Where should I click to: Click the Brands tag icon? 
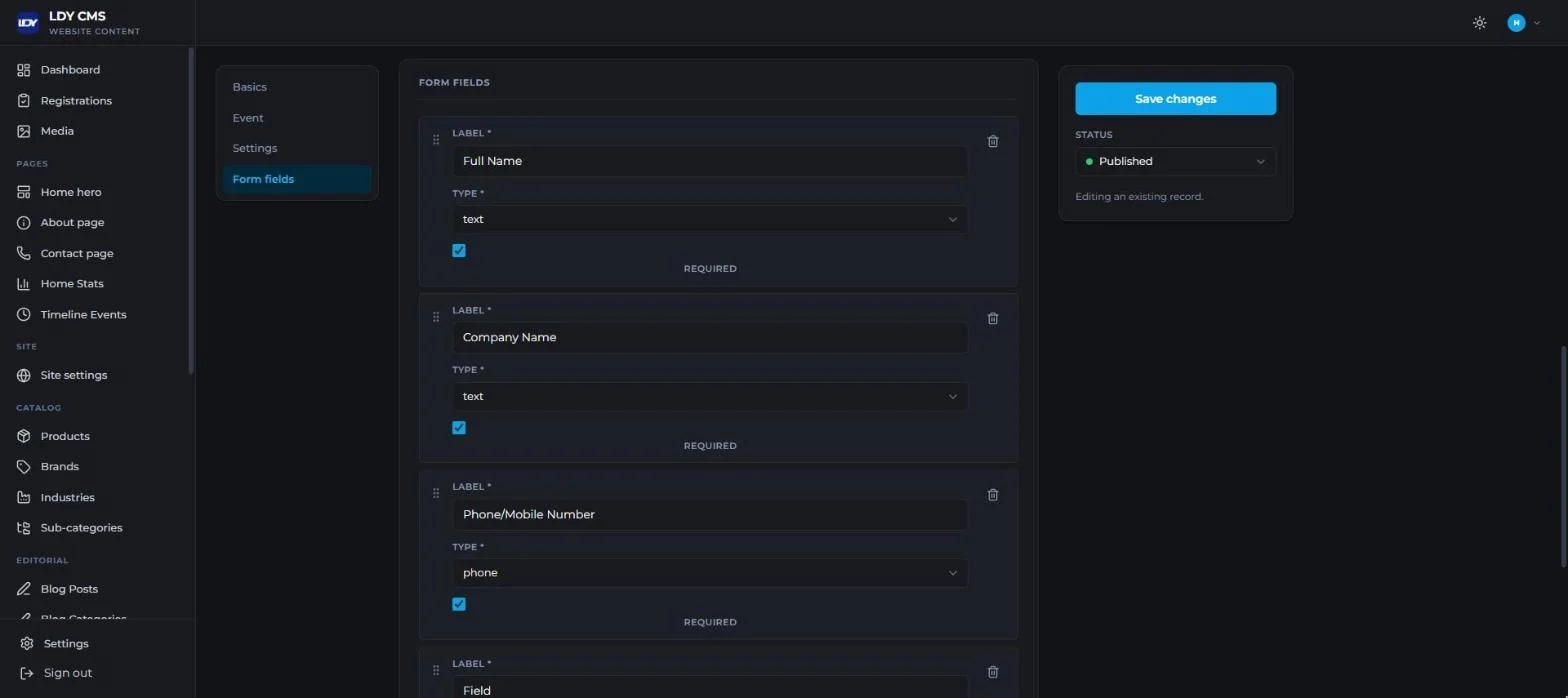(24, 467)
